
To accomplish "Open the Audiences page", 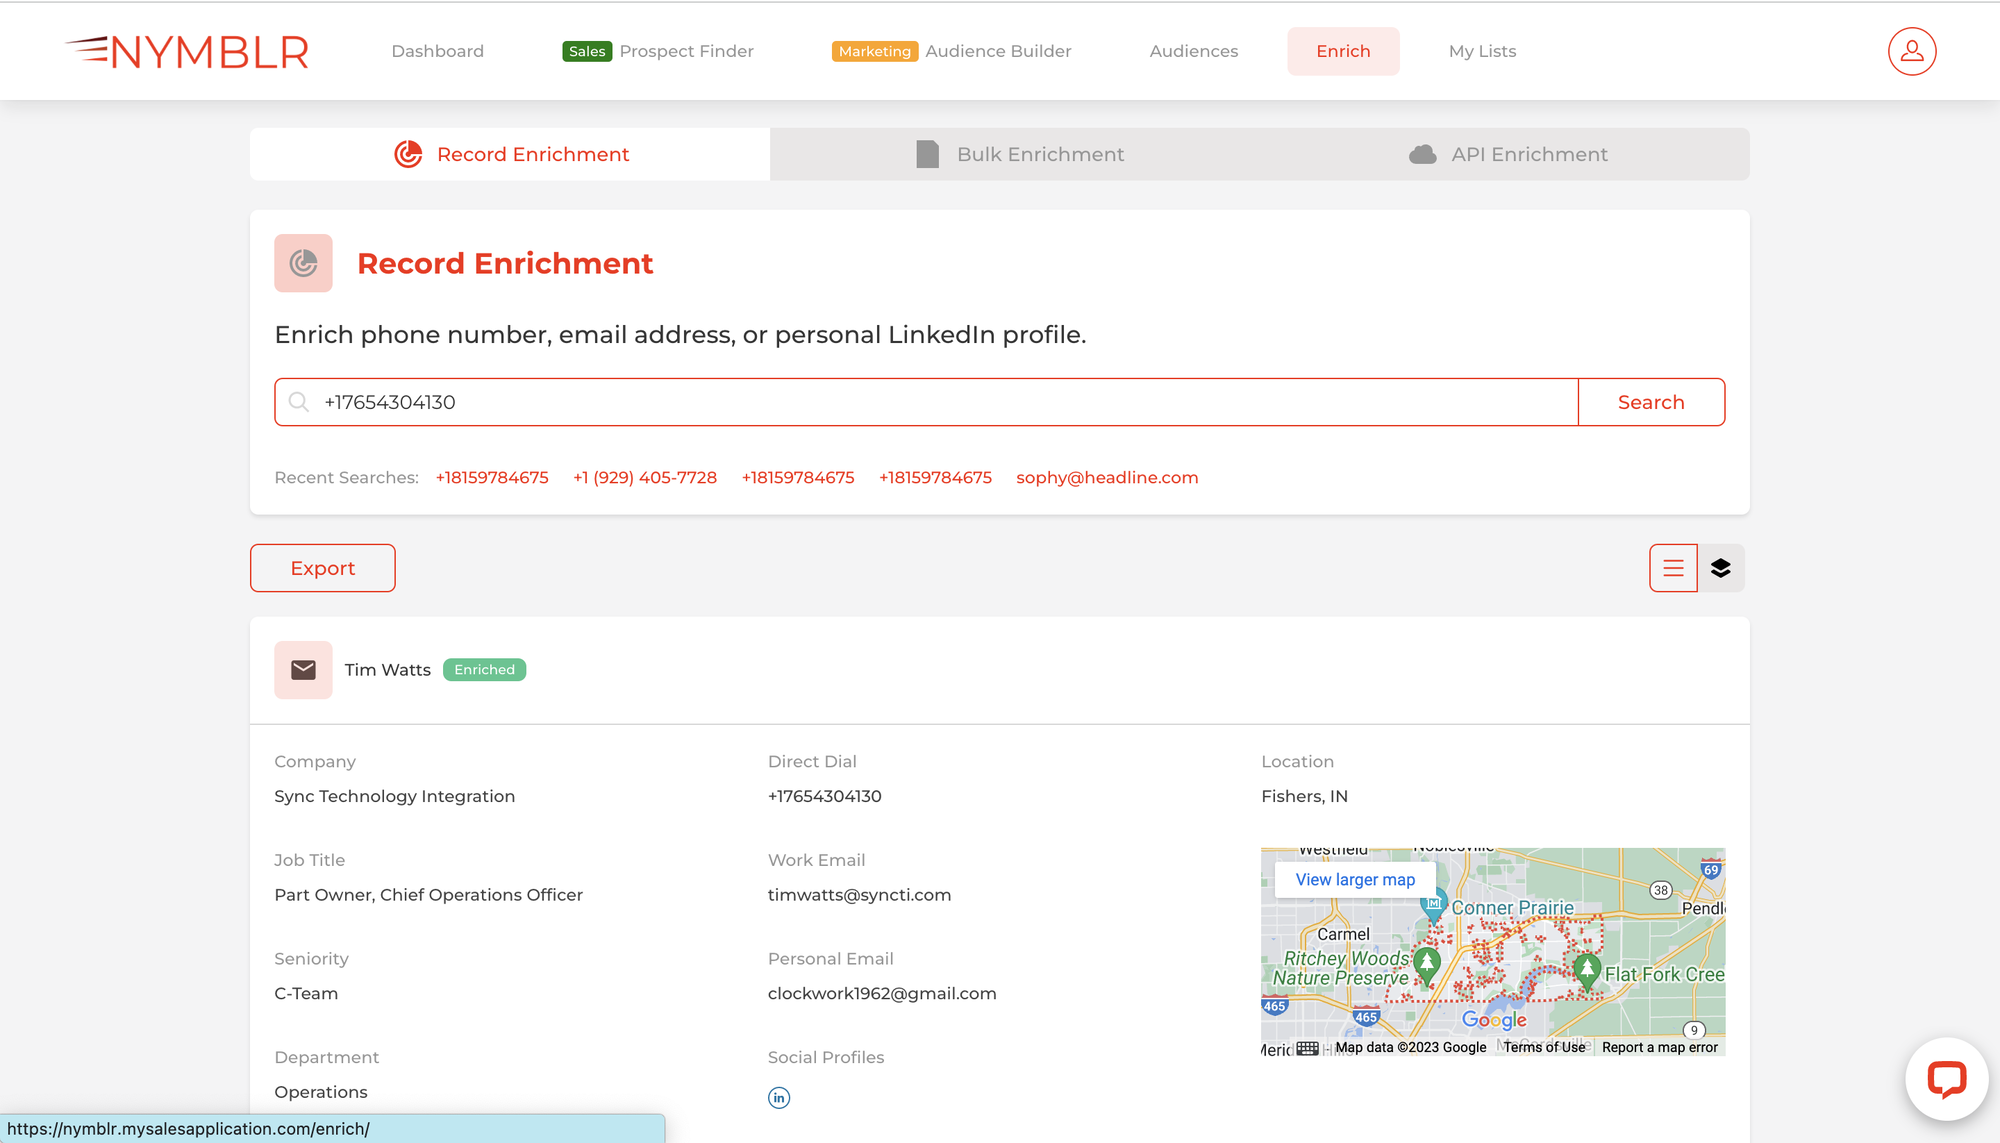I will pyautogui.click(x=1193, y=51).
